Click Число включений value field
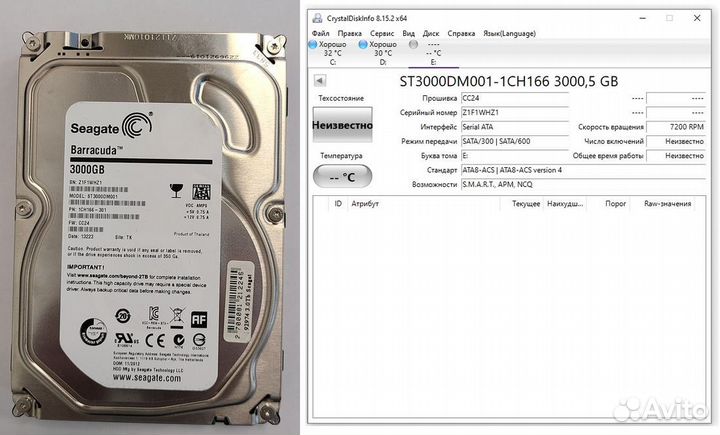Viewport: 720px width, 435px height. (676, 141)
